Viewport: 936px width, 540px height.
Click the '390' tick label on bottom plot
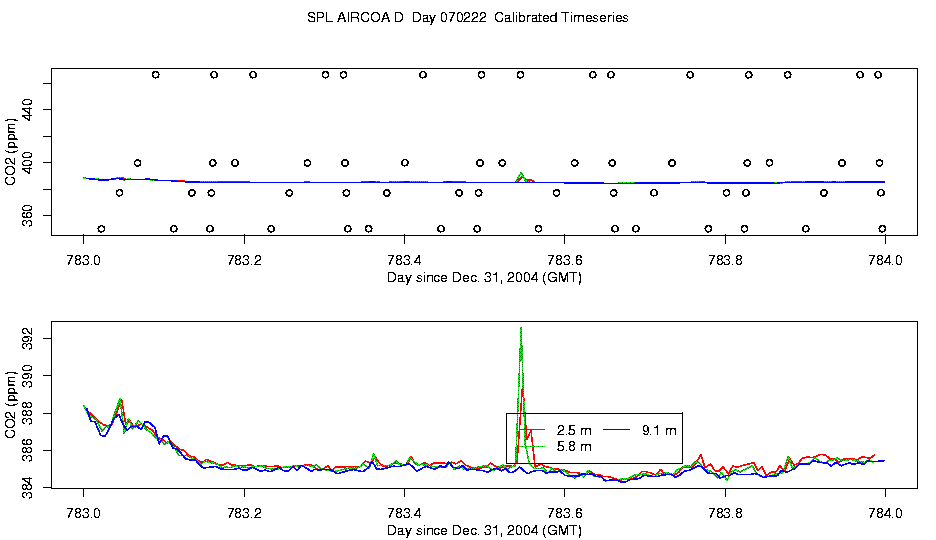27,376
